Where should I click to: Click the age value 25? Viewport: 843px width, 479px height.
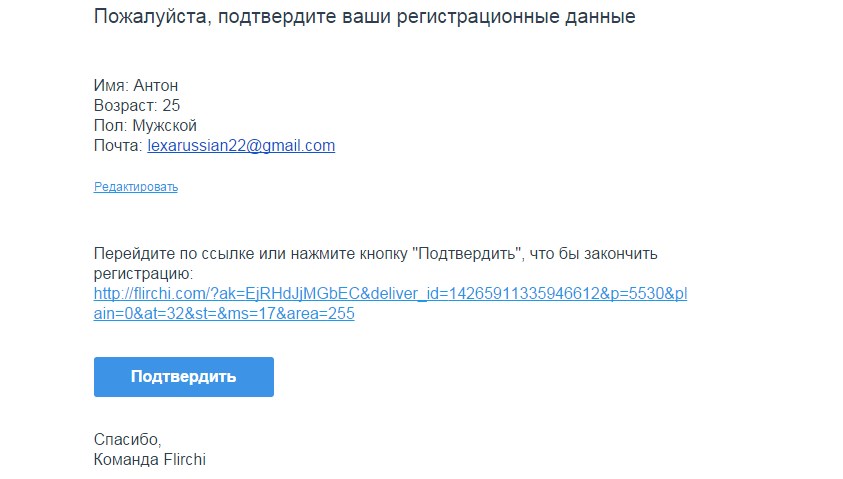click(171, 105)
